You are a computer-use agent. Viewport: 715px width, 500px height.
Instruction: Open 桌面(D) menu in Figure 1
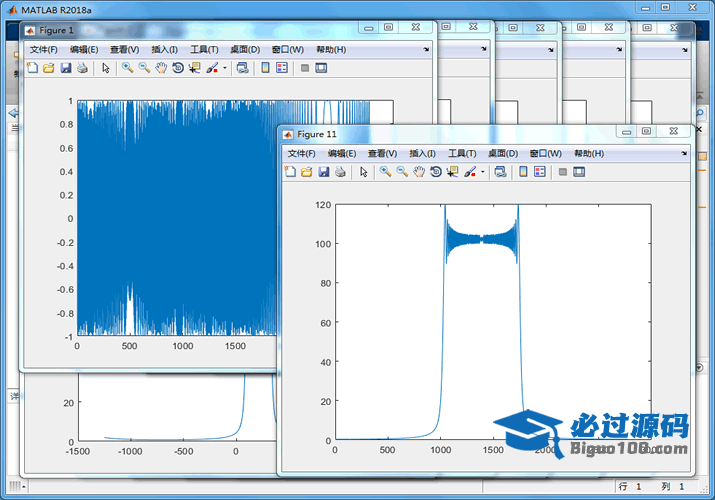tap(245, 50)
